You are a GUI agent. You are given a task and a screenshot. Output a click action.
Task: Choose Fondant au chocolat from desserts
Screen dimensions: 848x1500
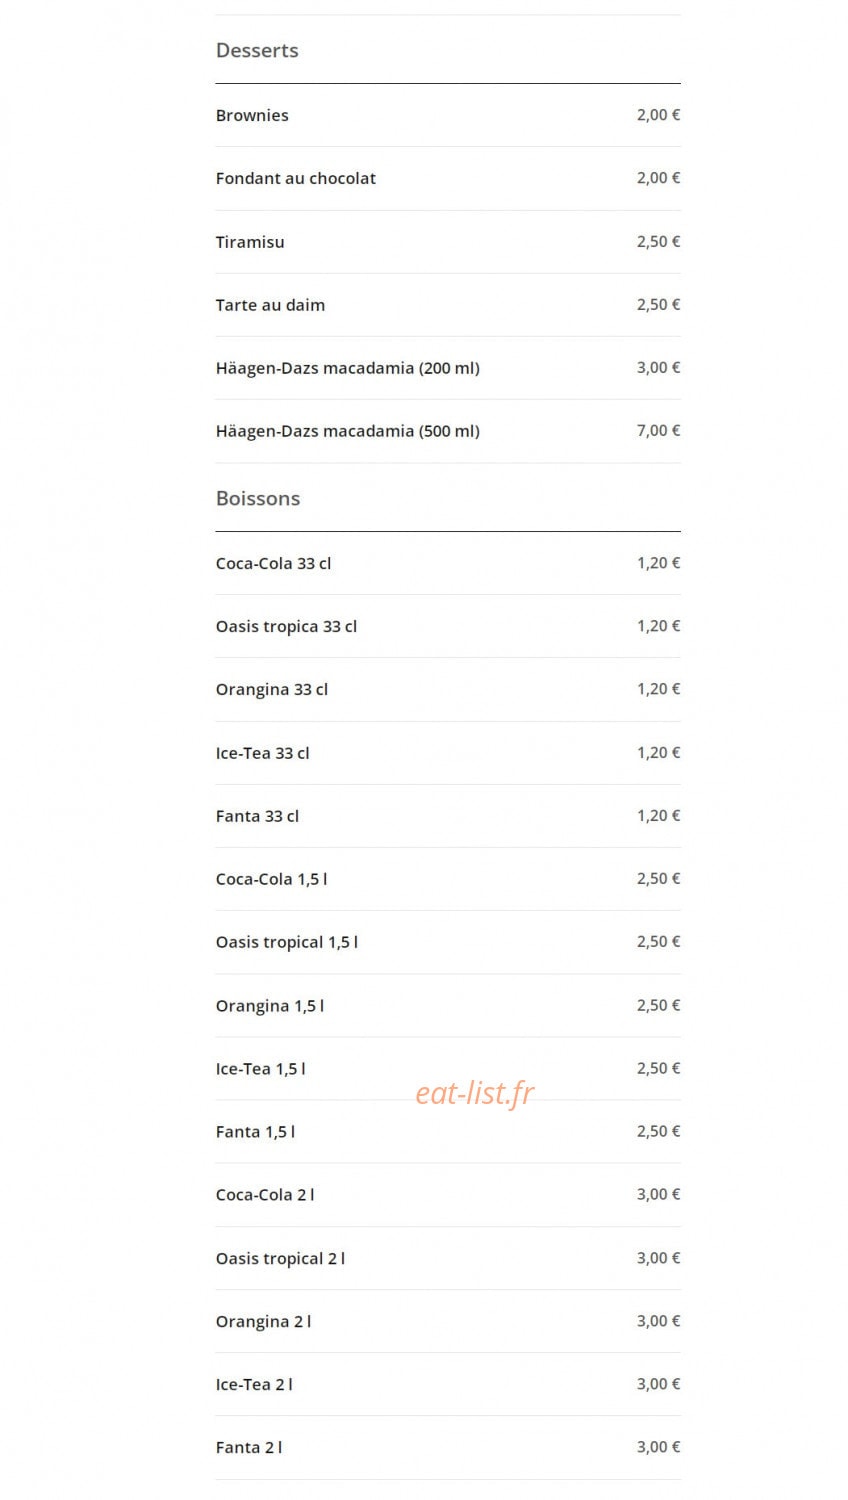click(448, 178)
